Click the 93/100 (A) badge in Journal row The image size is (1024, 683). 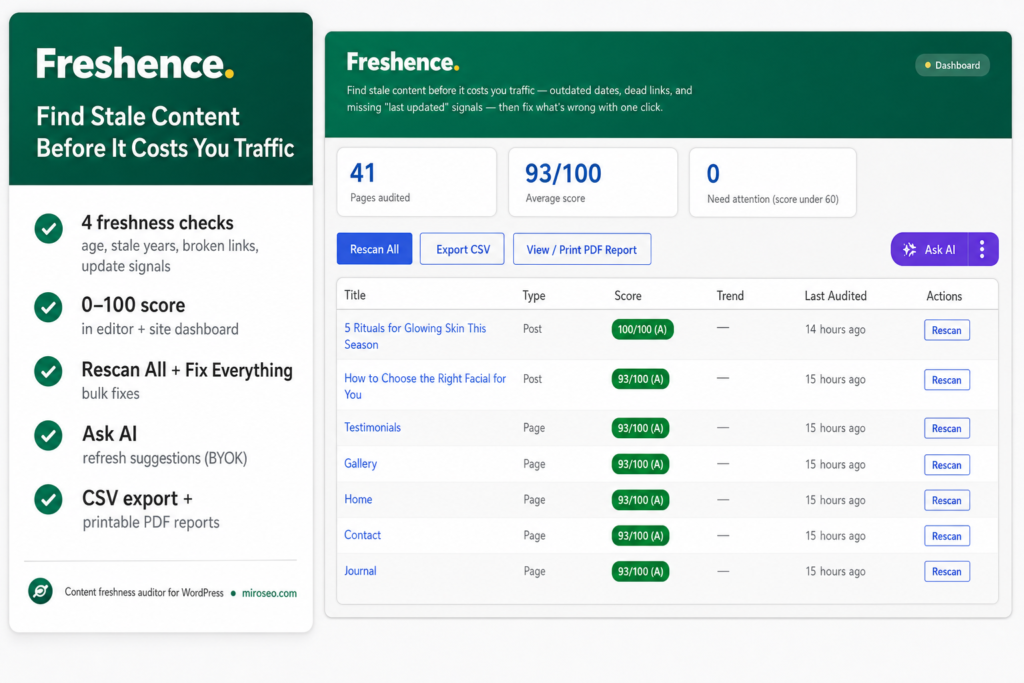[641, 571]
